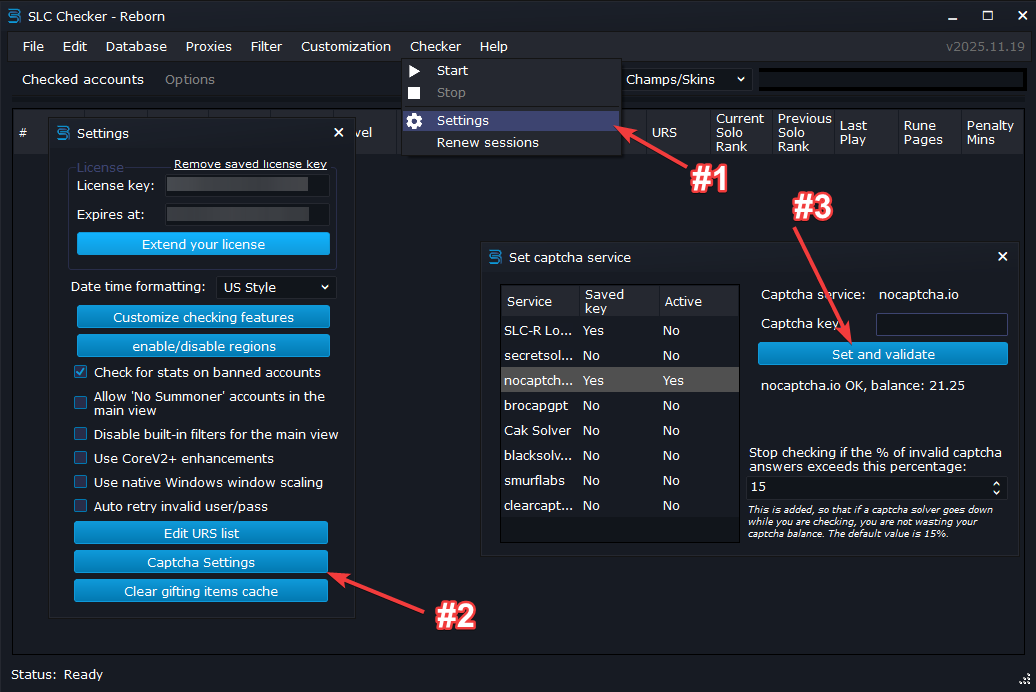Select the clearcapt... service row
This screenshot has height=692, width=1036.
620,506
